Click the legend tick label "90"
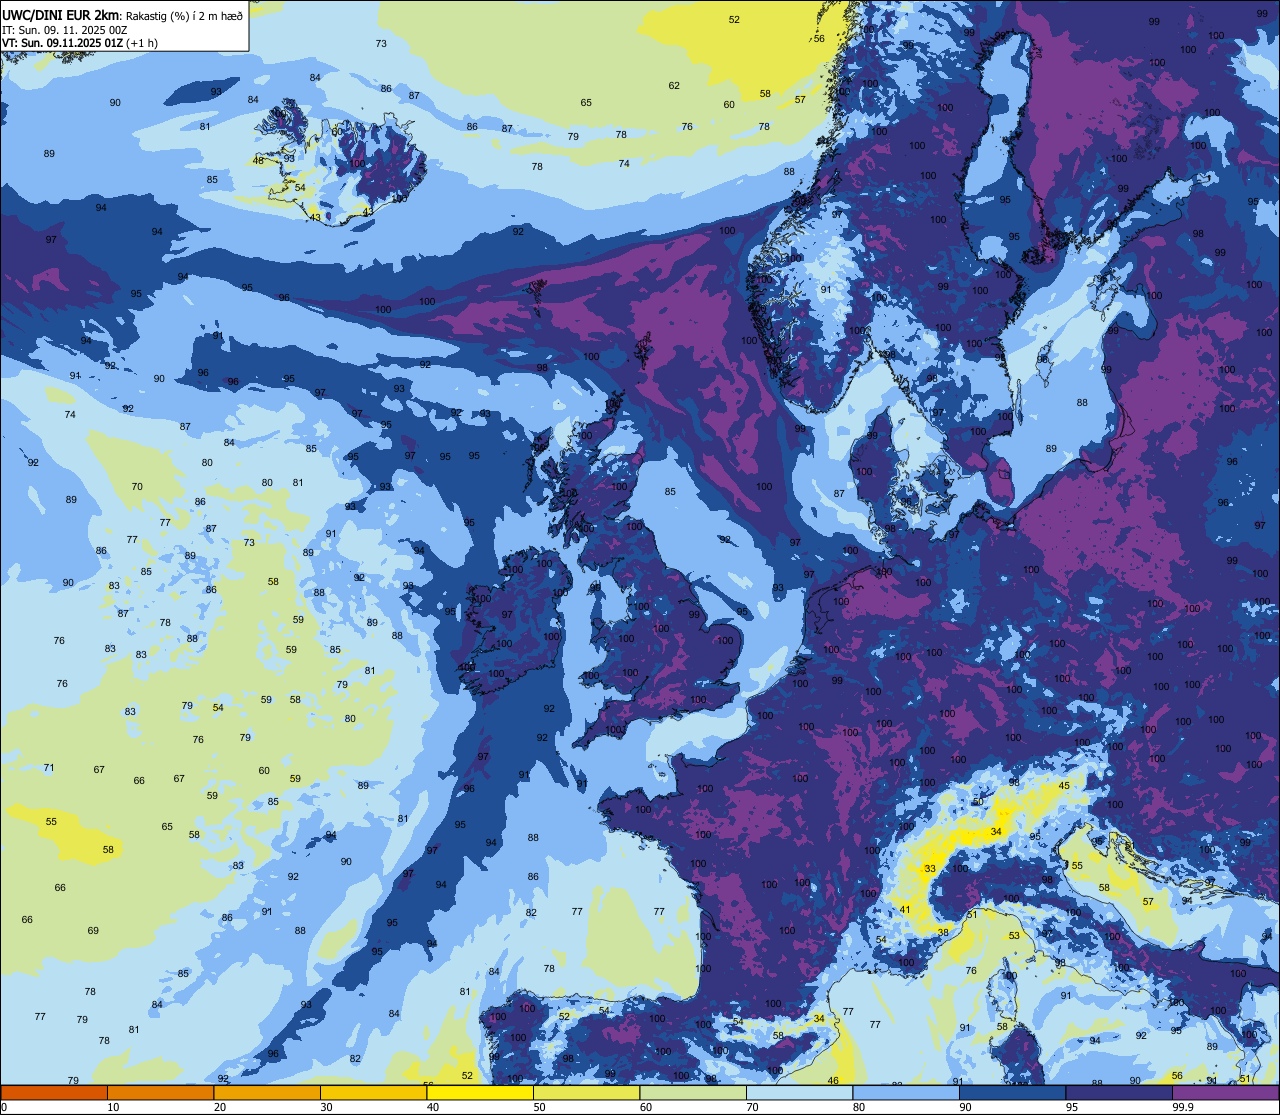This screenshot has height=1115, width=1280. point(965,1107)
